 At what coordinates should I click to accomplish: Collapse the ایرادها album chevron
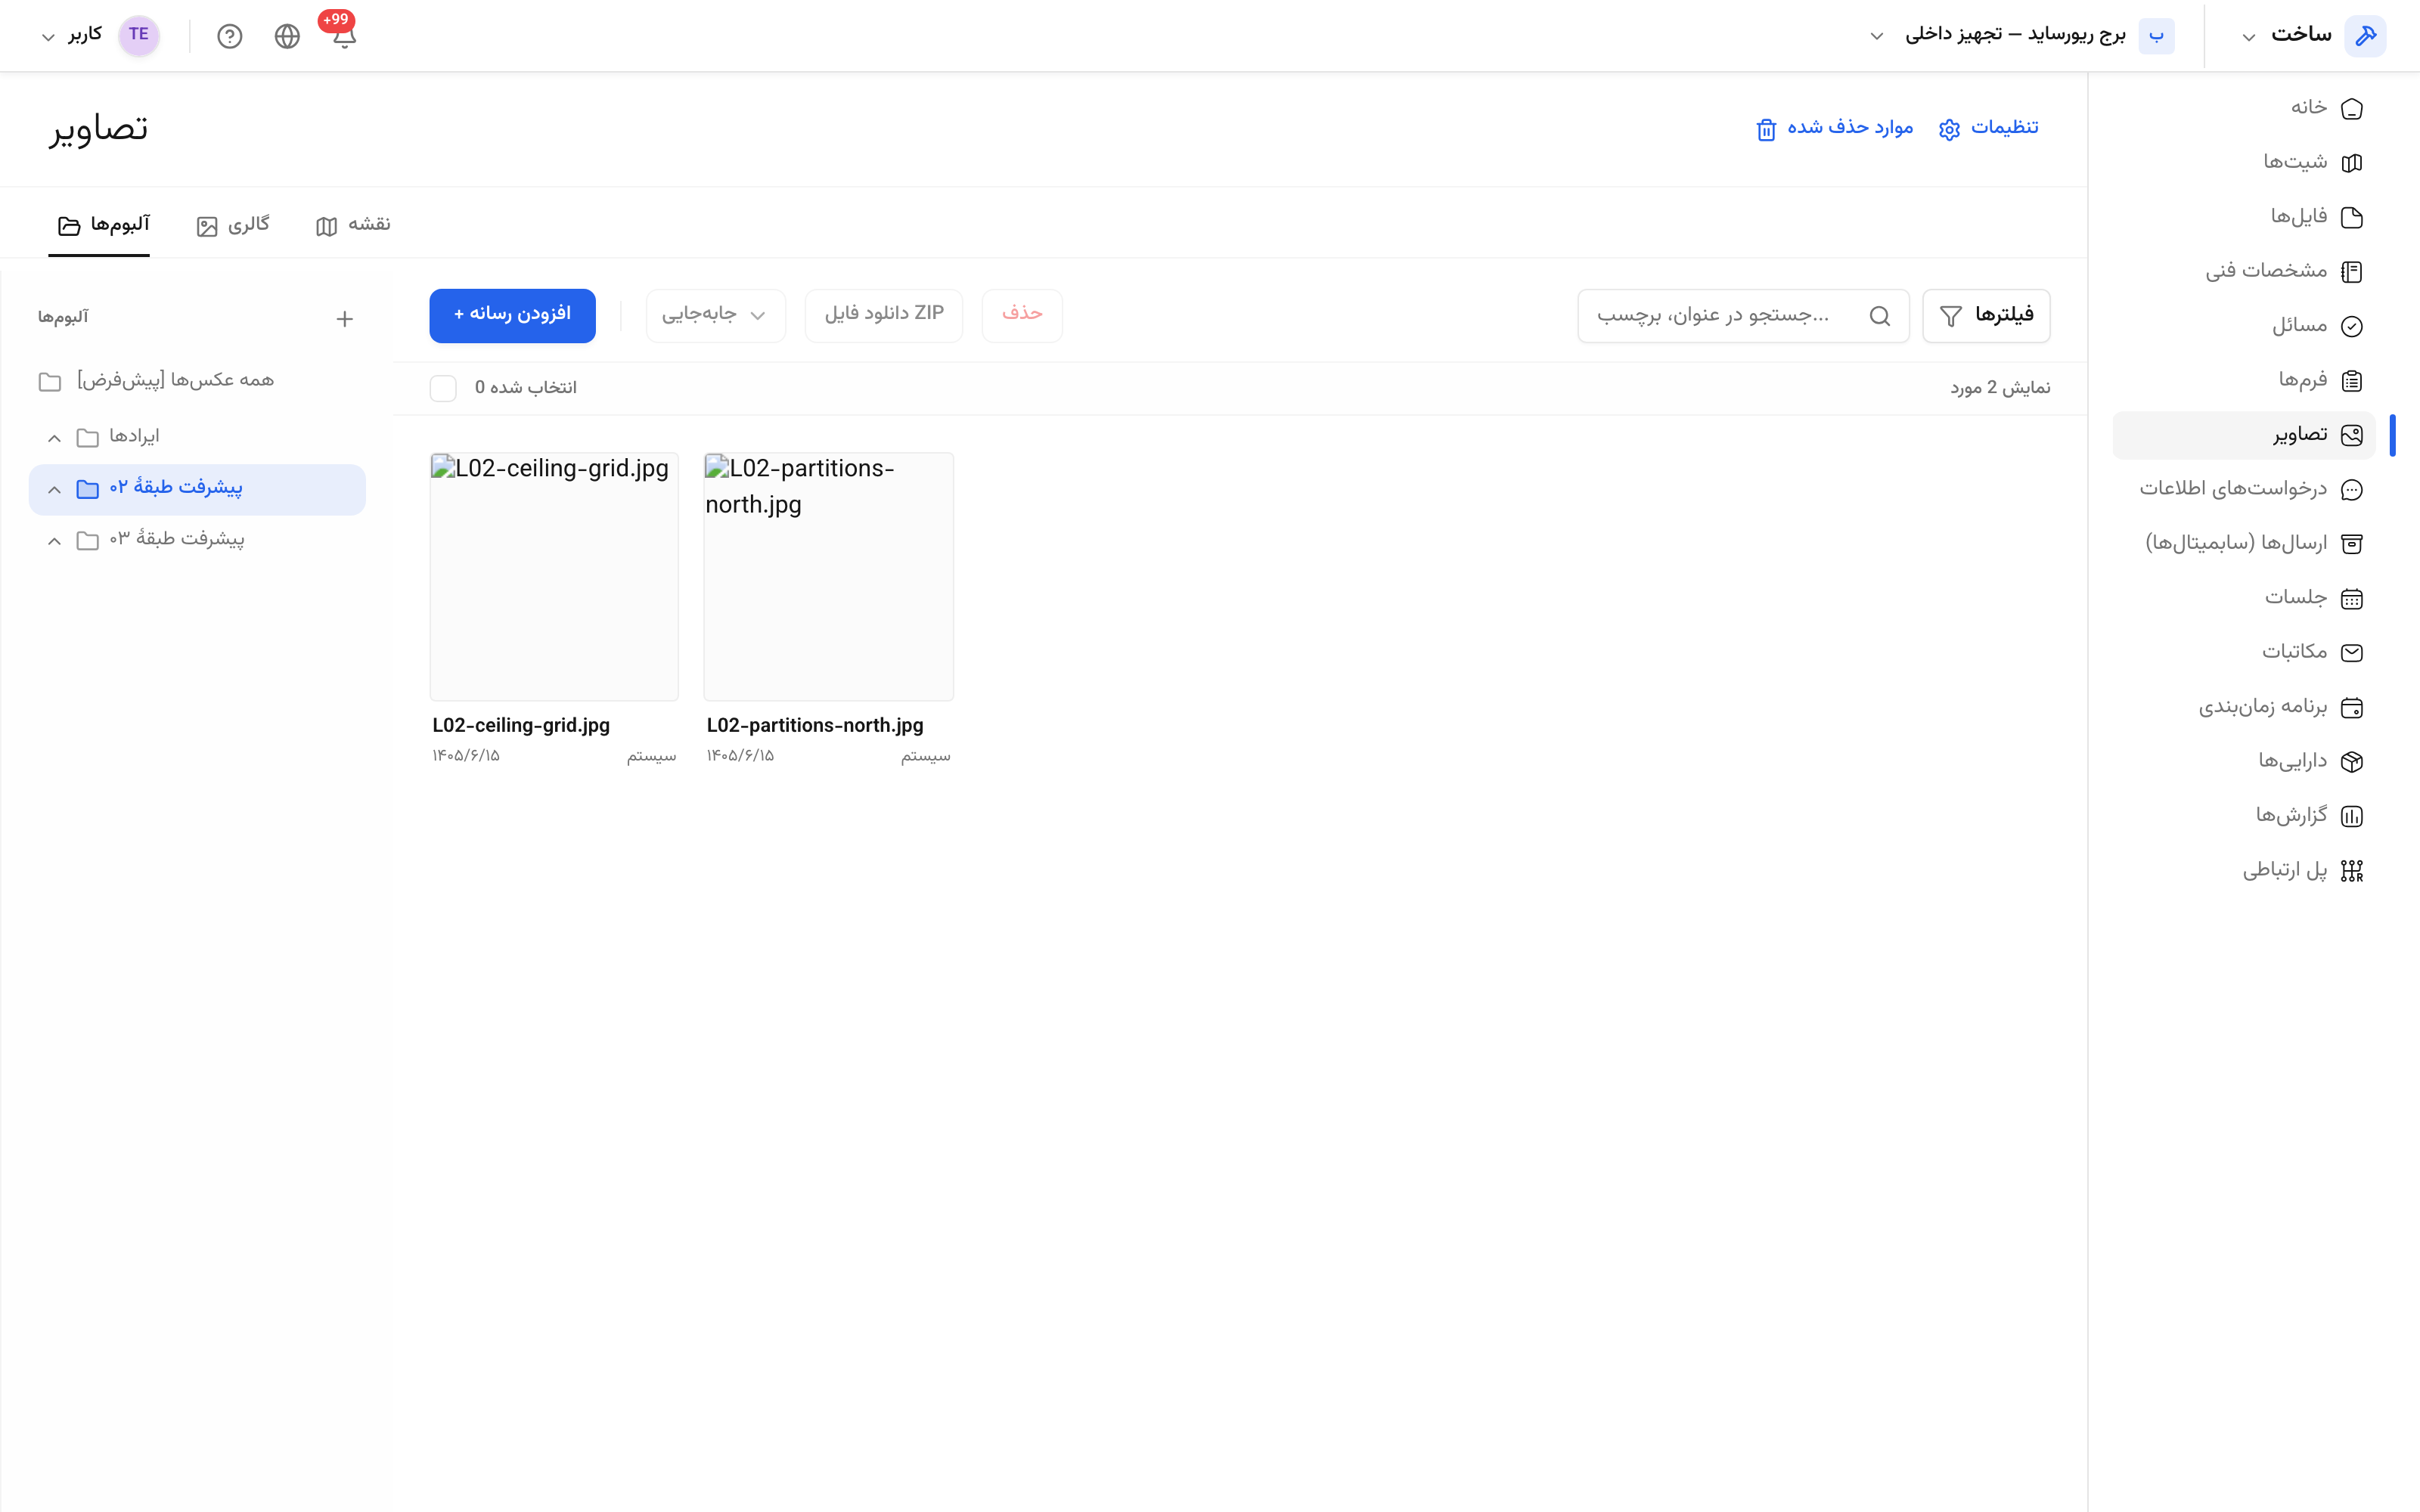pos(54,438)
